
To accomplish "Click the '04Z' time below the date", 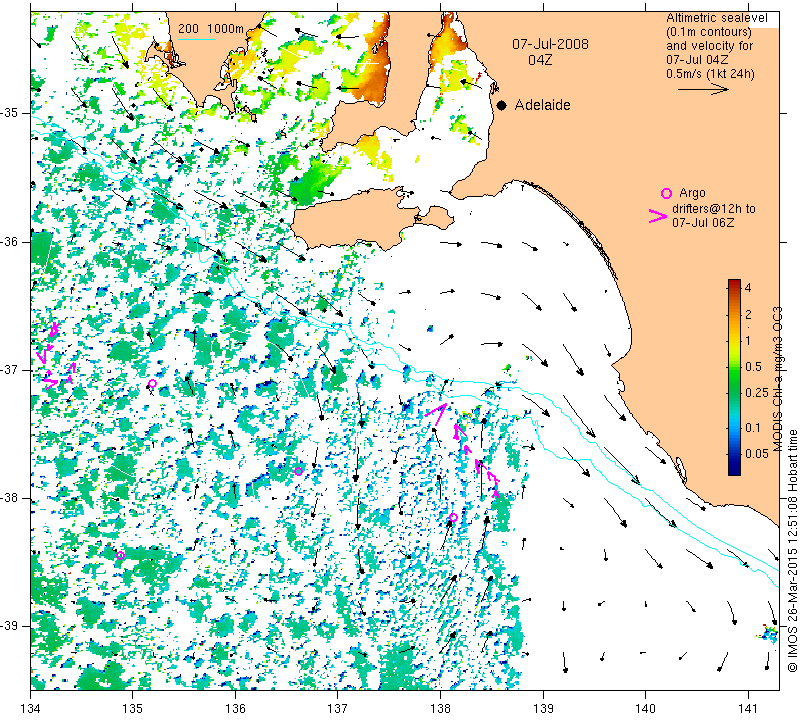I will point(540,60).
